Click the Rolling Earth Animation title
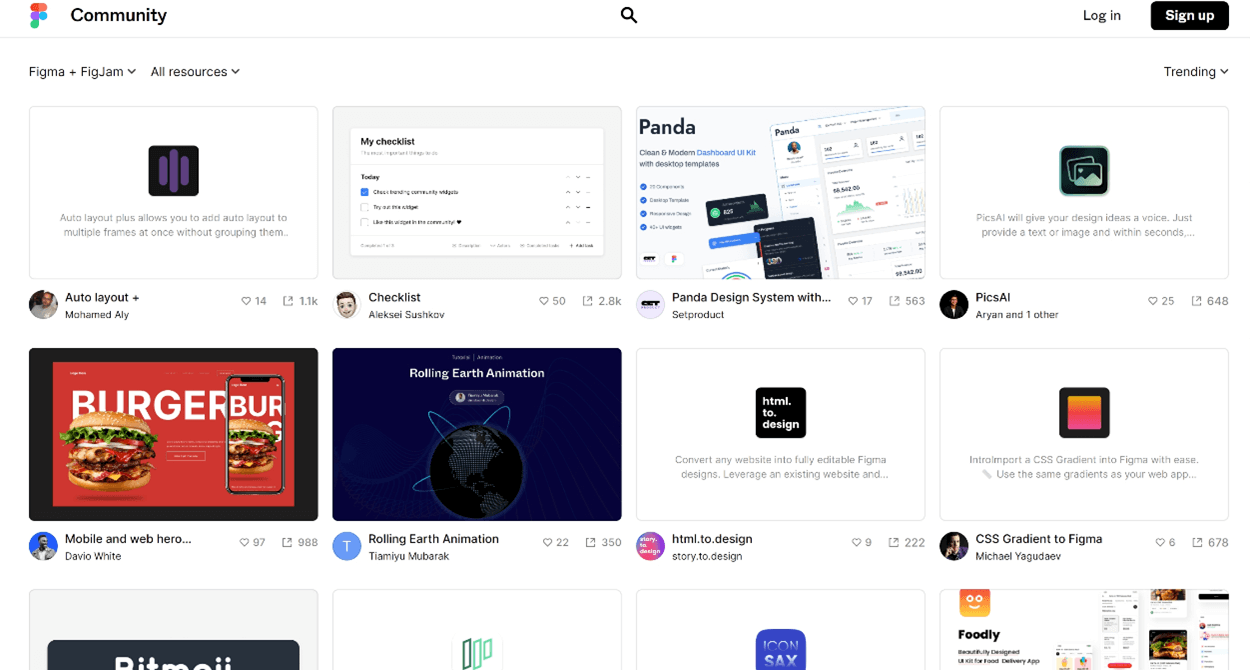 pos(434,539)
